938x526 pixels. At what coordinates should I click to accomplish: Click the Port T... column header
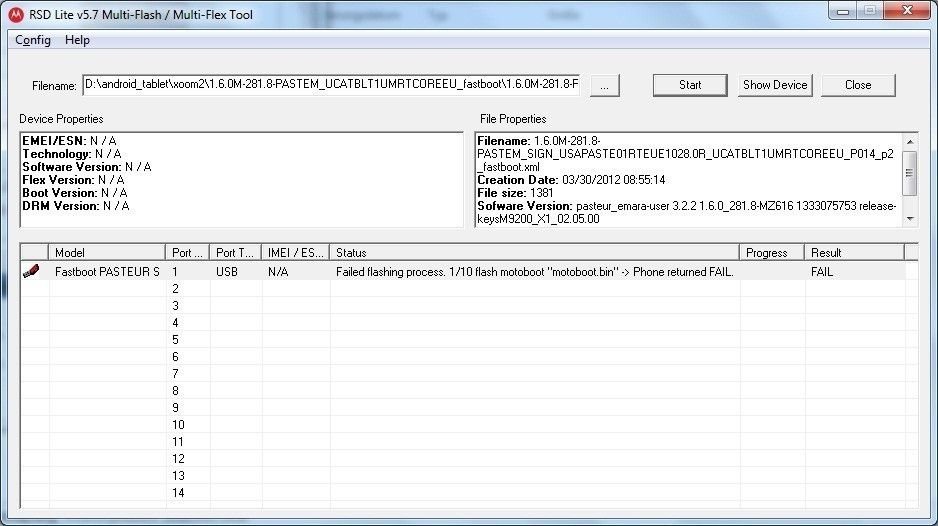pos(235,253)
